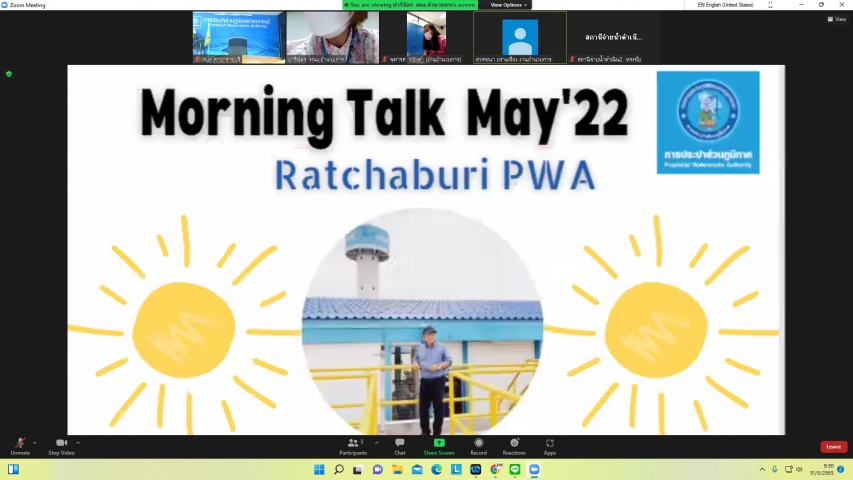Select the PWA building participant thumbnail
This screenshot has width=853, height=480.
coord(239,37)
